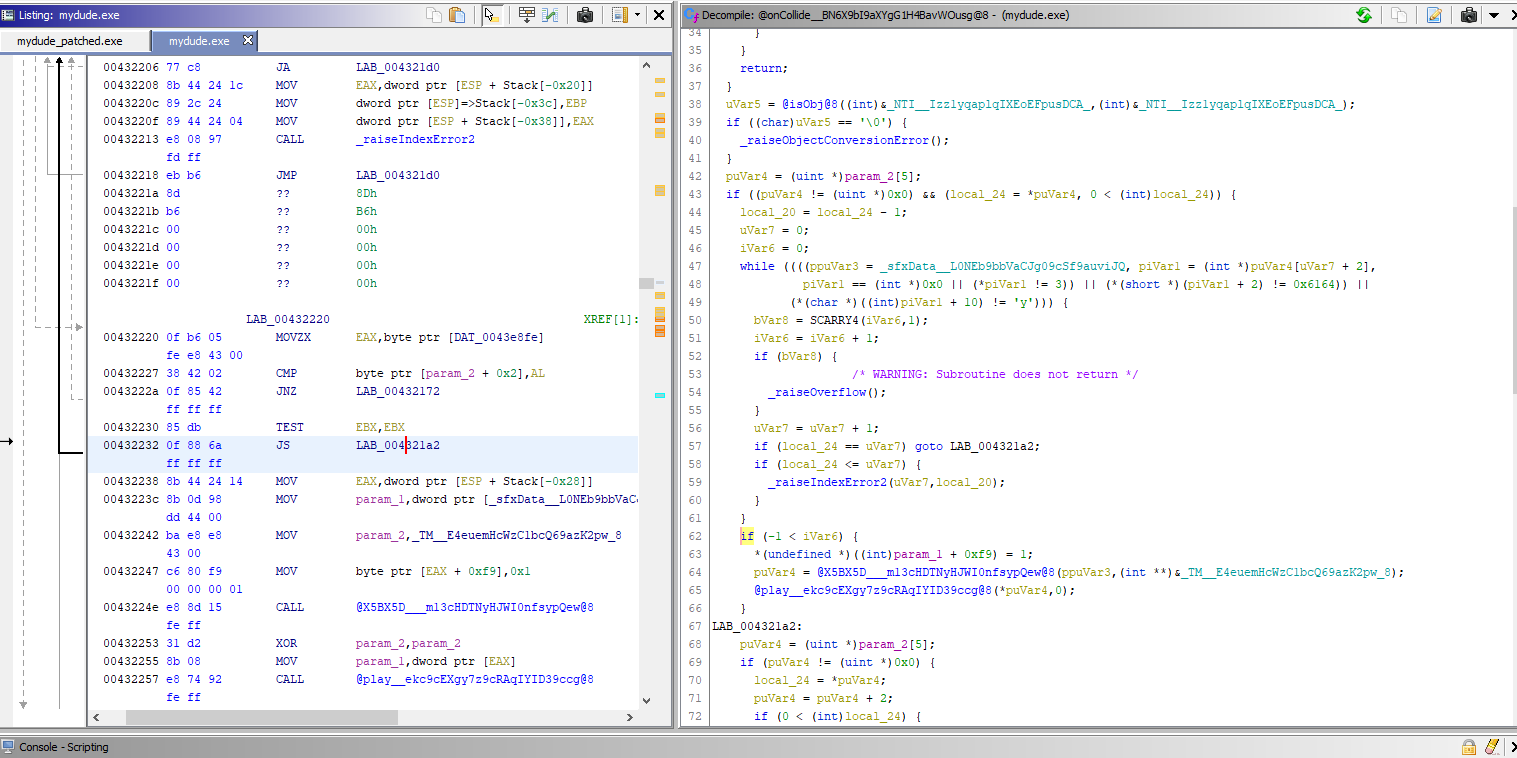The image size is (1517, 758).
Task: Open the Listing diff view icon
Action: (x=550, y=15)
